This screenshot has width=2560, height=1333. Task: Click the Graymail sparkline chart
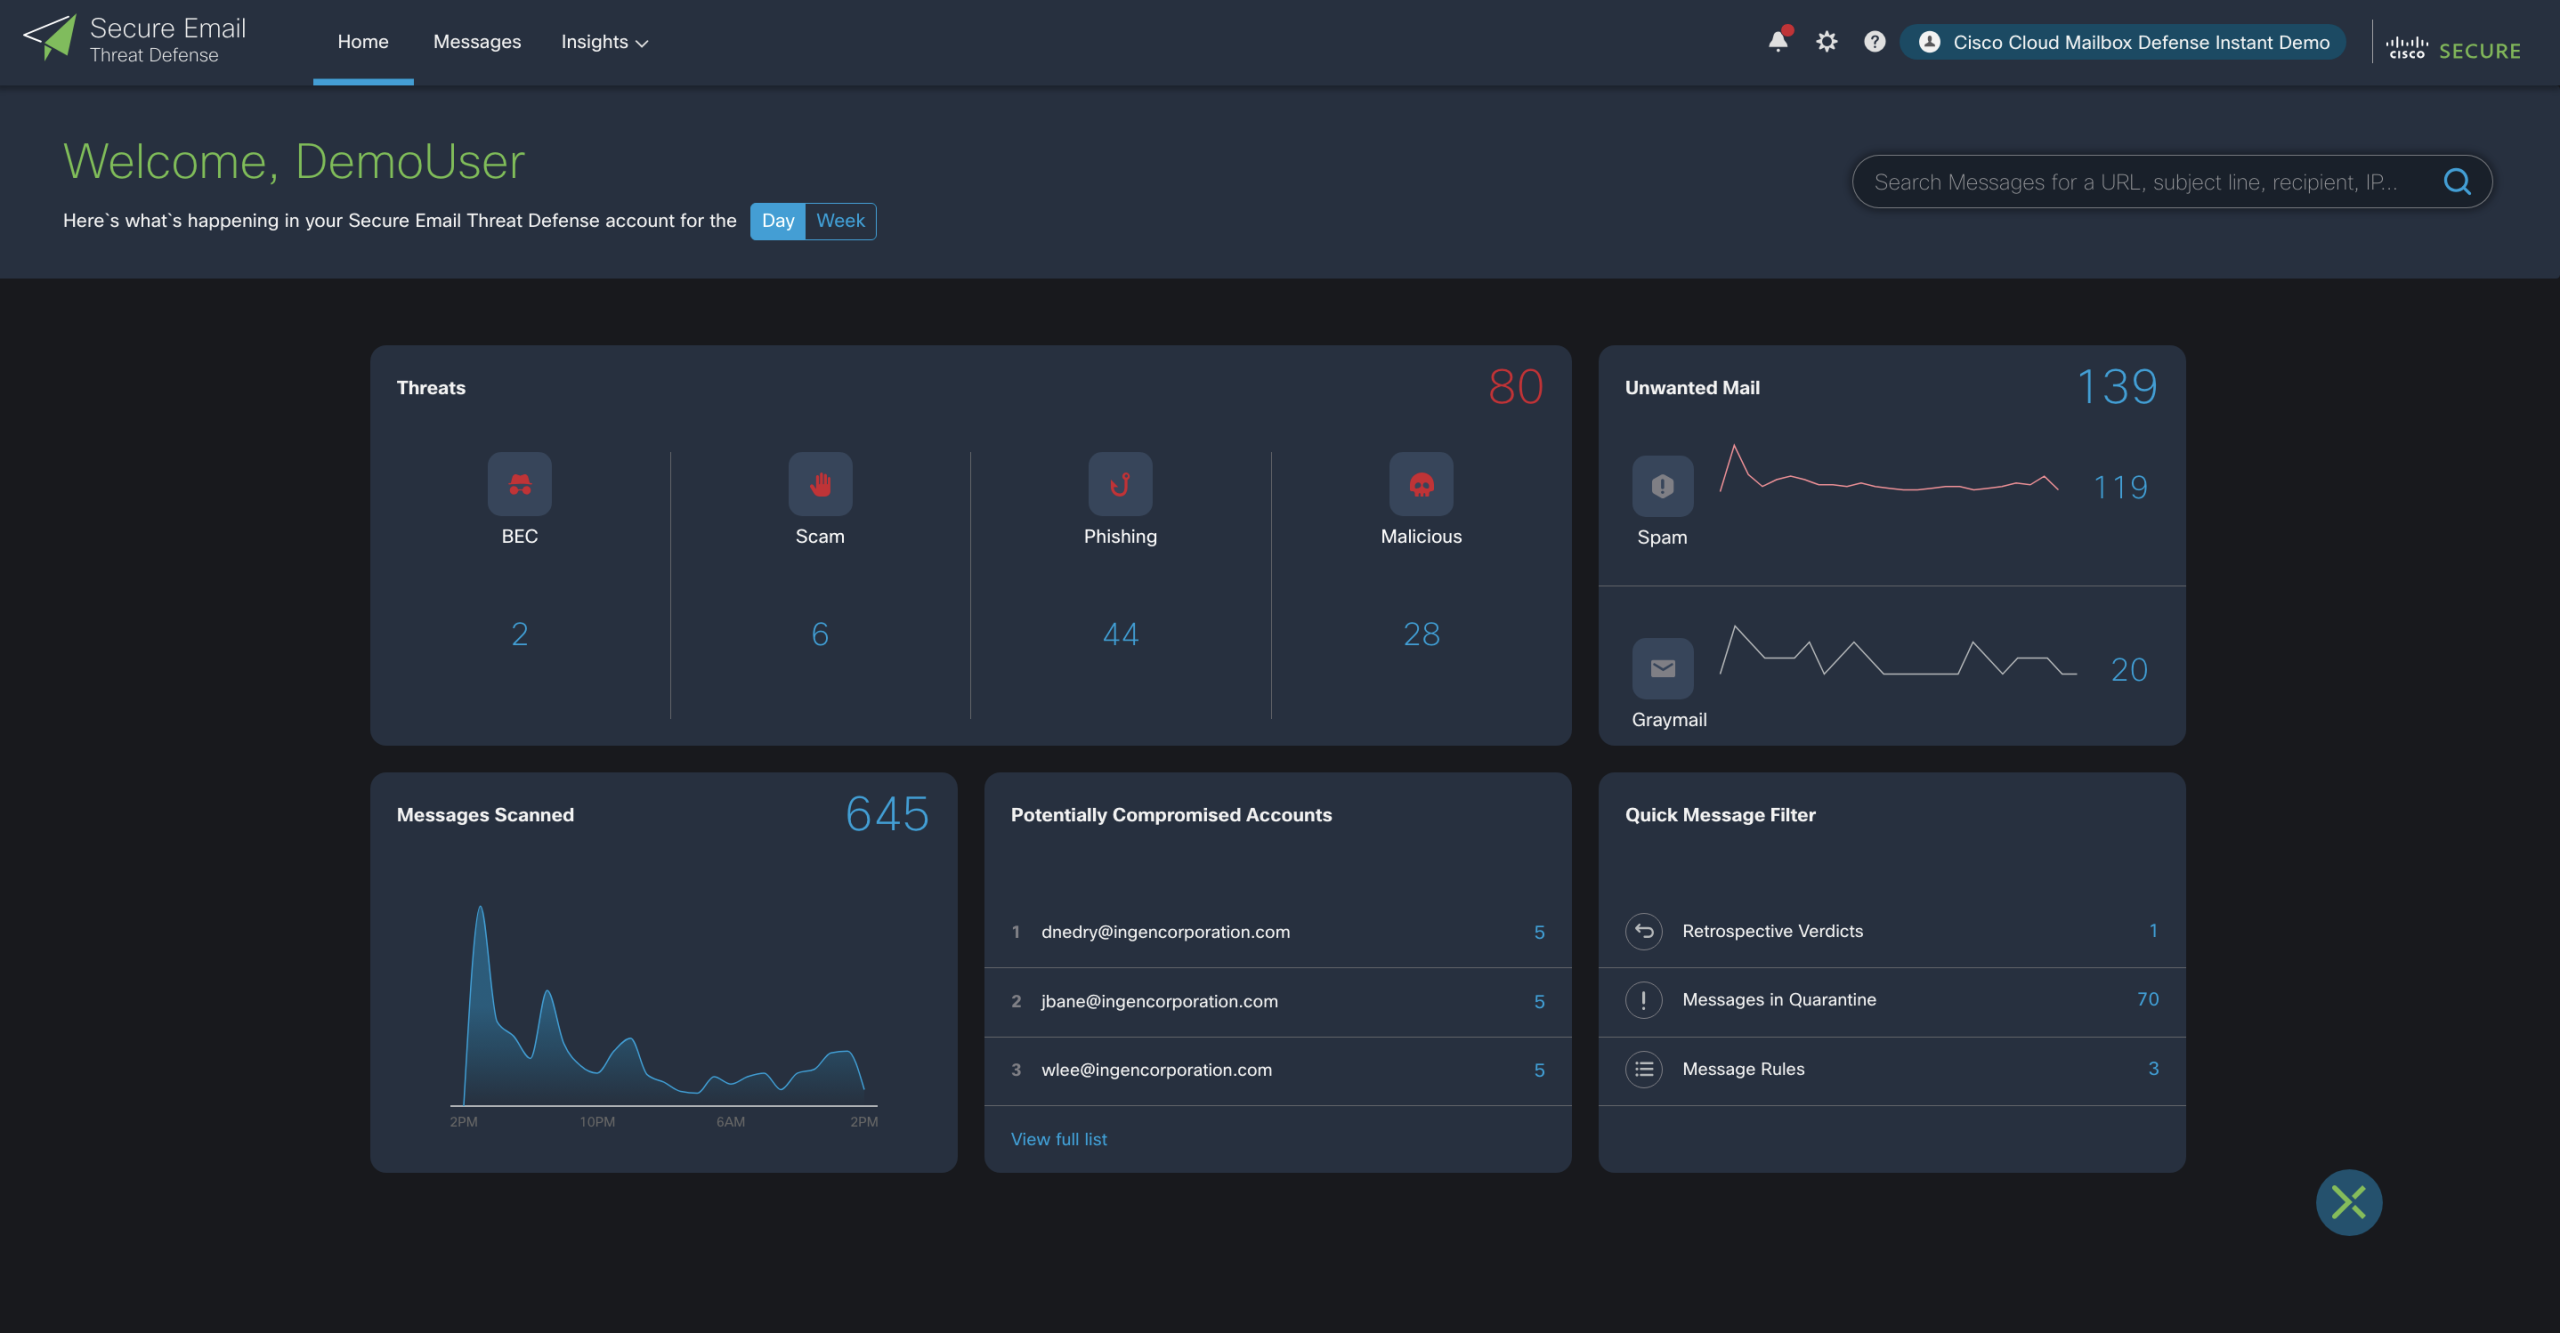pyautogui.click(x=1897, y=650)
